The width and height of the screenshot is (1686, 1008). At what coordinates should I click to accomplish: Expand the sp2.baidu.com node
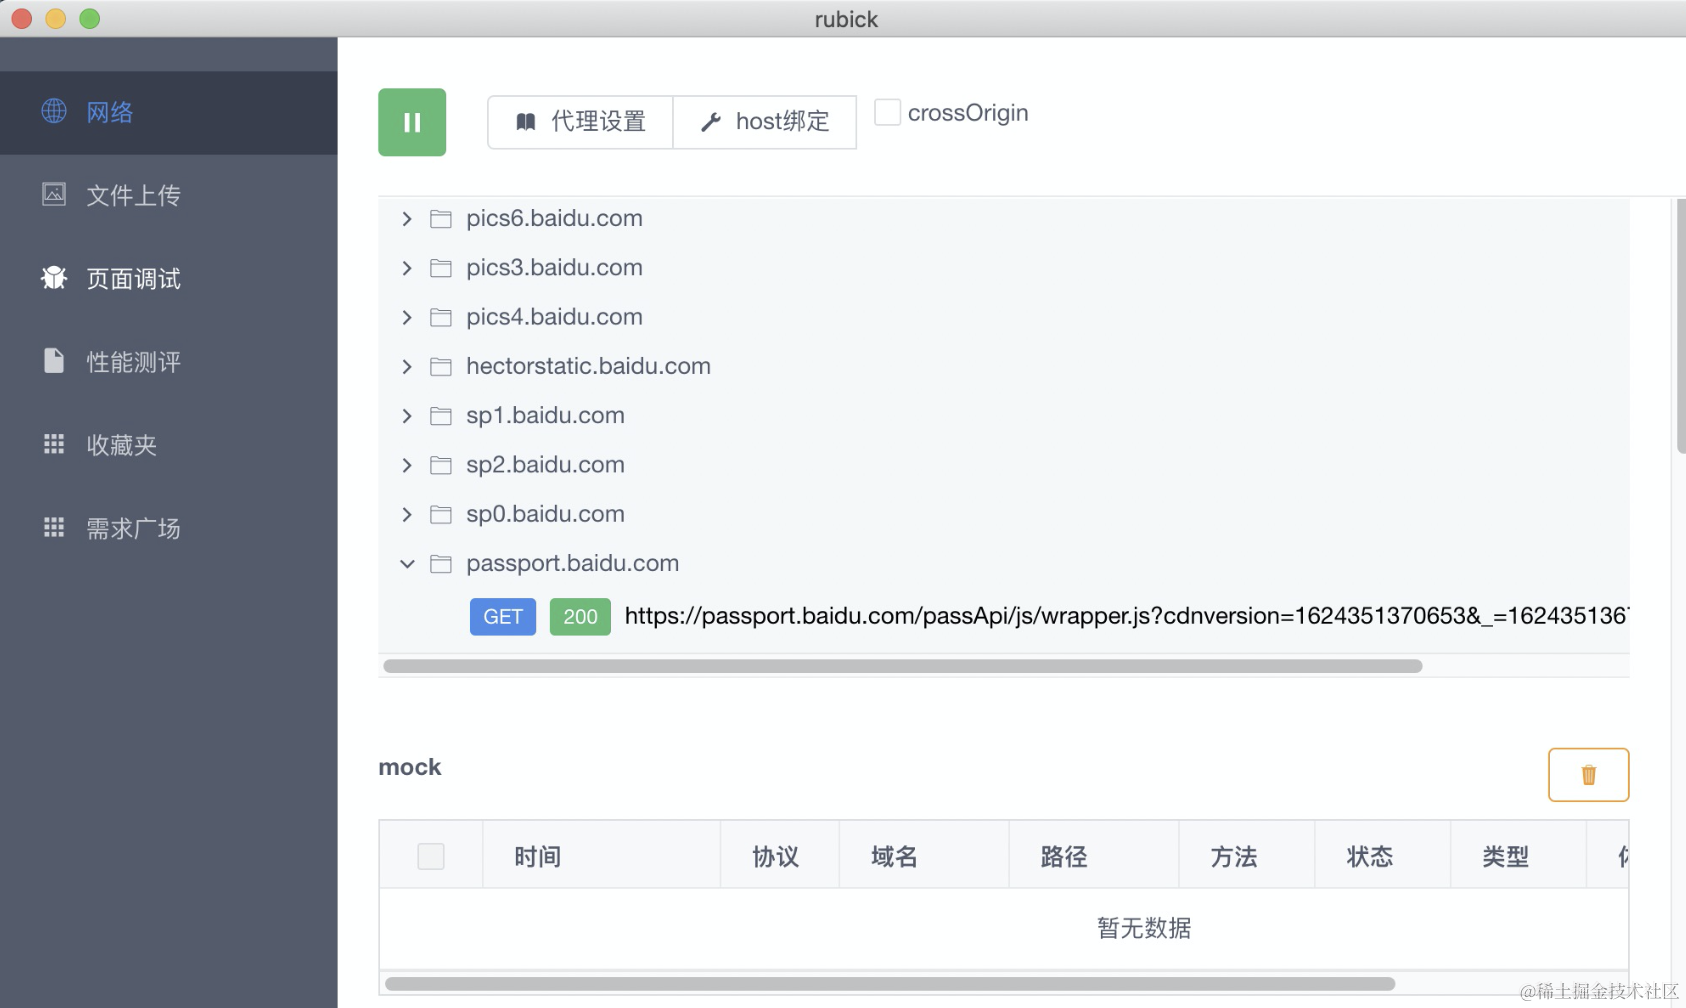click(x=407, y=465)
